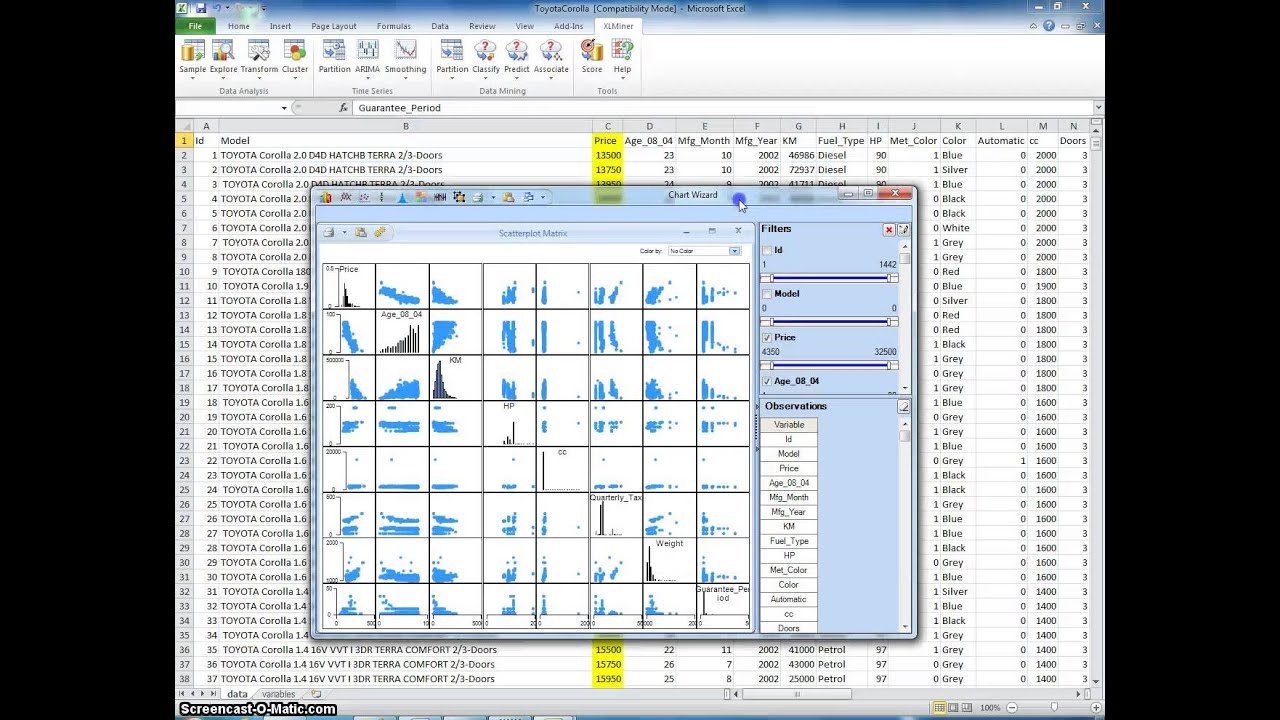Viewport: 1280px width, 720px height.
Task: Select column E header in spreadsheet
Action: click(x=704, y=126)
